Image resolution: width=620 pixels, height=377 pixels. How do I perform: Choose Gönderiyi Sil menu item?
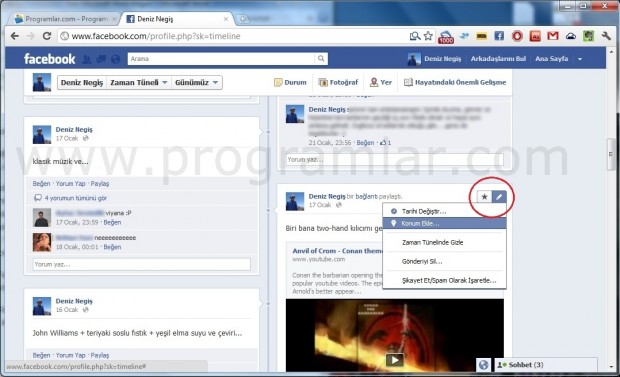pos(444,261)
